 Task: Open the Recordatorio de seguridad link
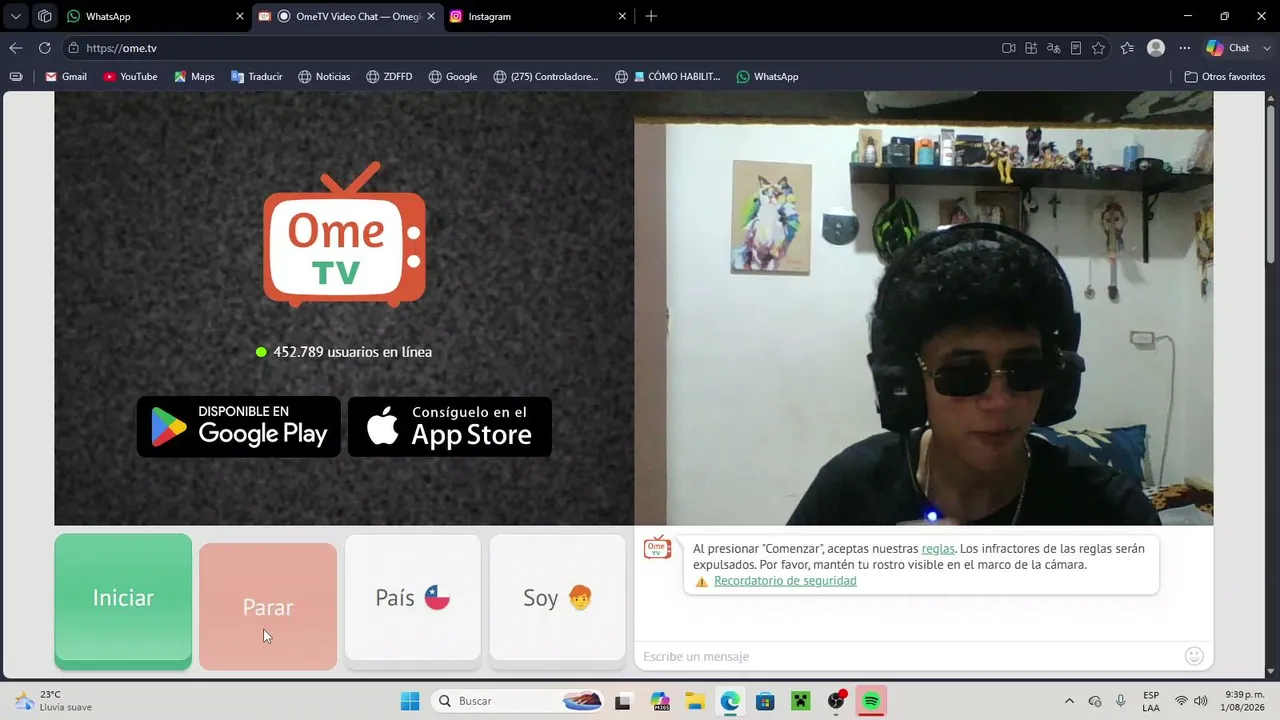(785, 581)
